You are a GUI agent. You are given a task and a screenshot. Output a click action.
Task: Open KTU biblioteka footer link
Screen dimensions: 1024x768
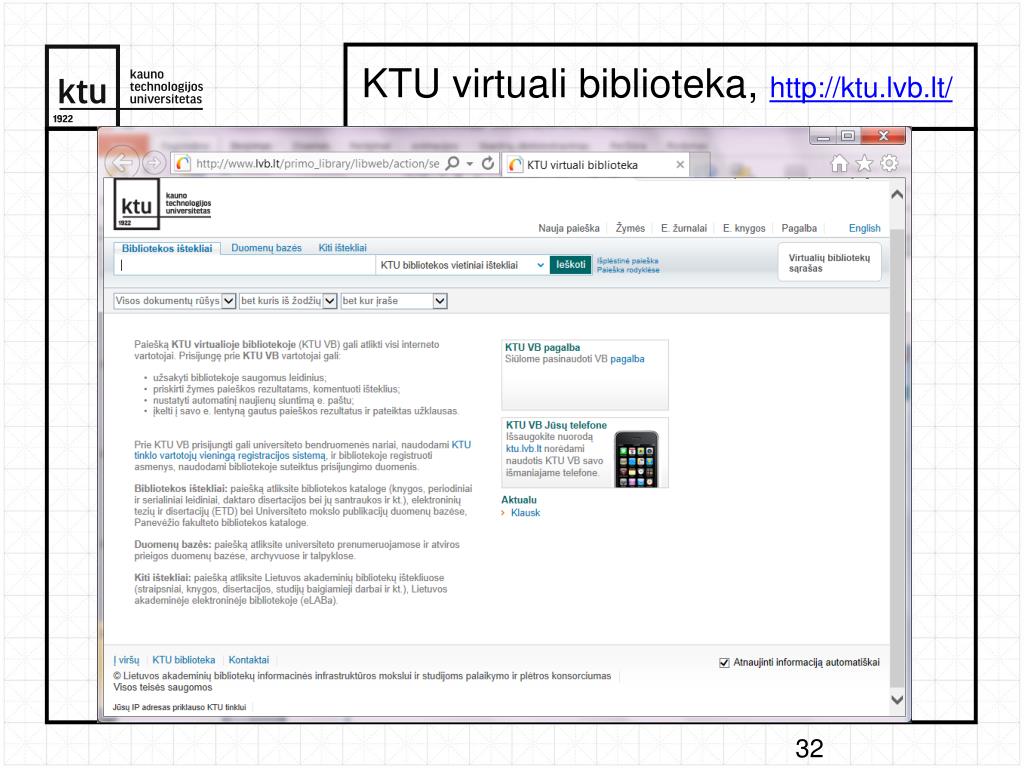pos(184,660)
